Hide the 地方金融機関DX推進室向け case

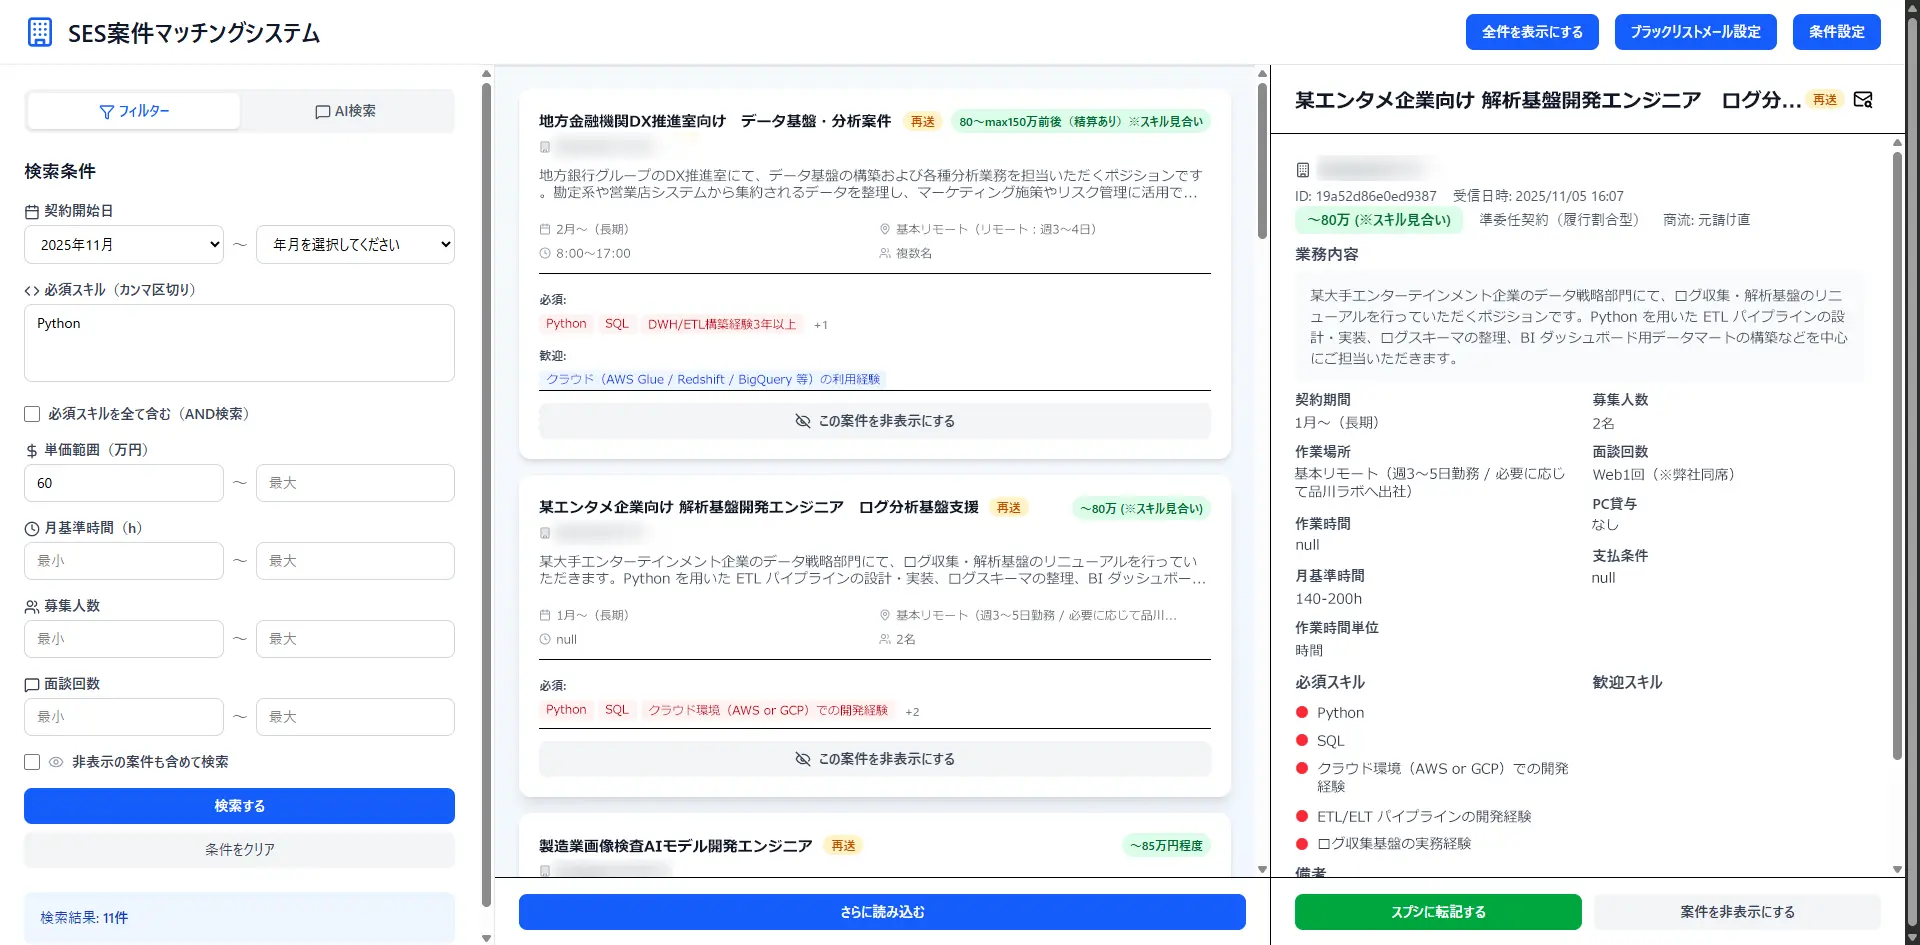click(x=874, y=421)
